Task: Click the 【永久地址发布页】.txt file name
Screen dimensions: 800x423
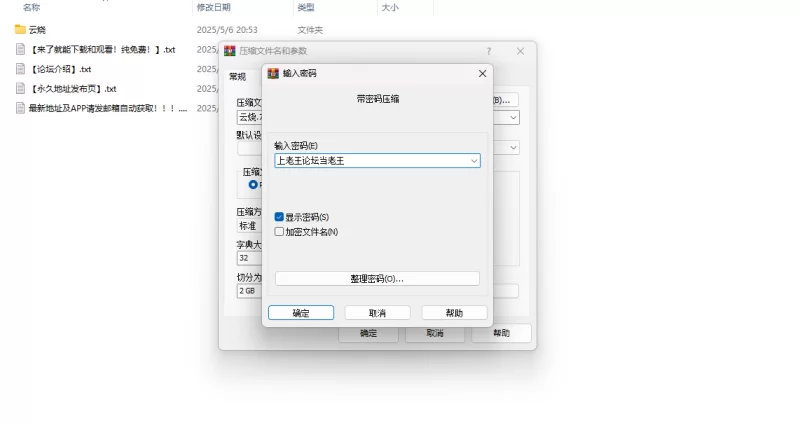Action: [x=72, y=89]
